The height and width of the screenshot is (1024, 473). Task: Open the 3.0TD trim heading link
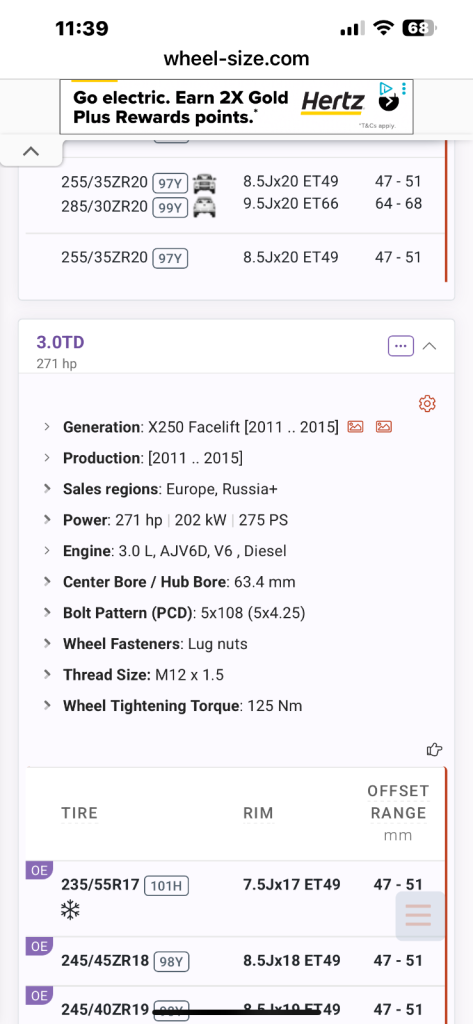pyautogui.click(x=60, y=342)
